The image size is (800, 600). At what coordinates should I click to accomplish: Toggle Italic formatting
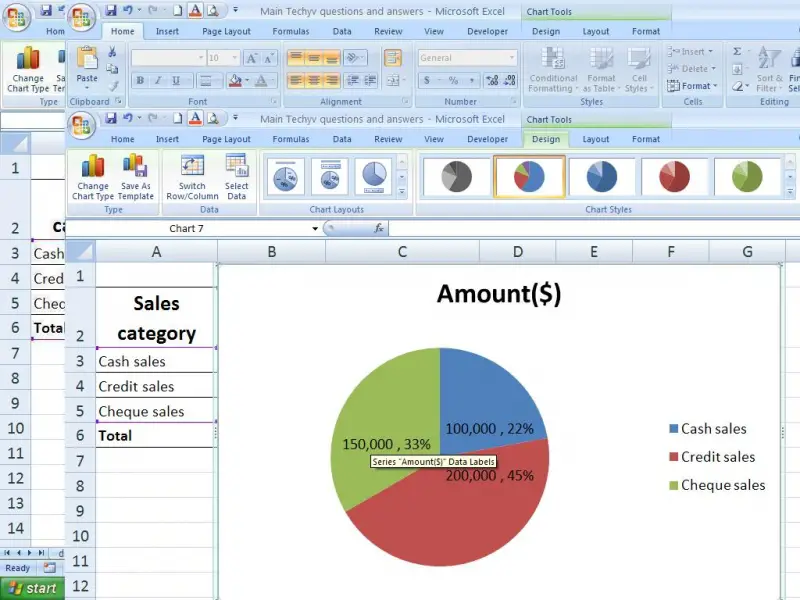[158, 81]
